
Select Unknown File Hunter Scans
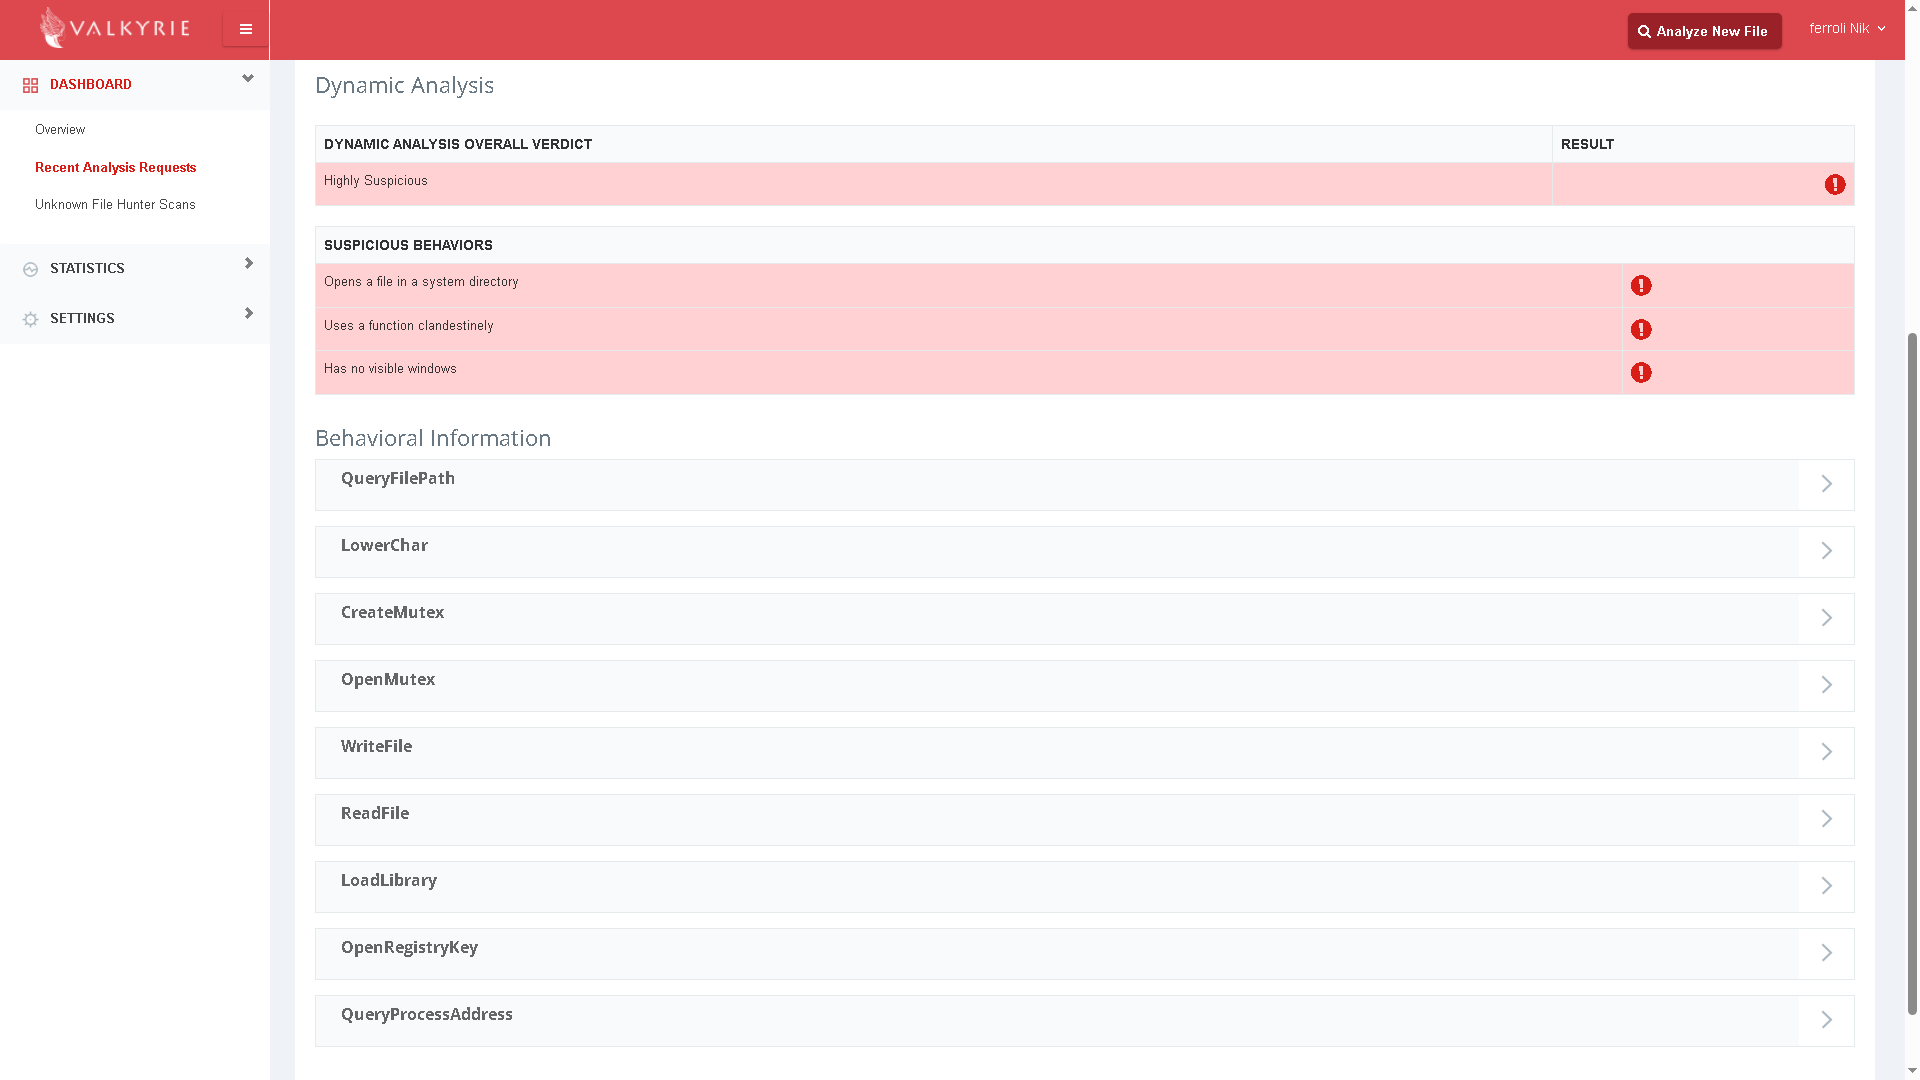115,205
